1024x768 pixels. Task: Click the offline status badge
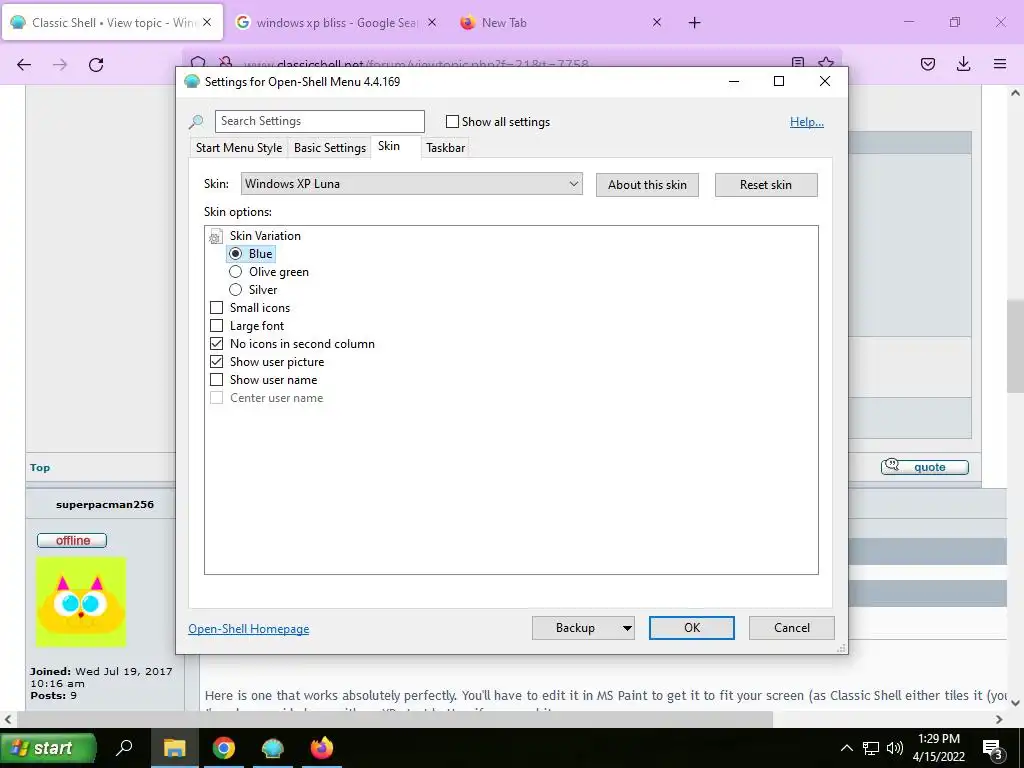coord(72,541)
